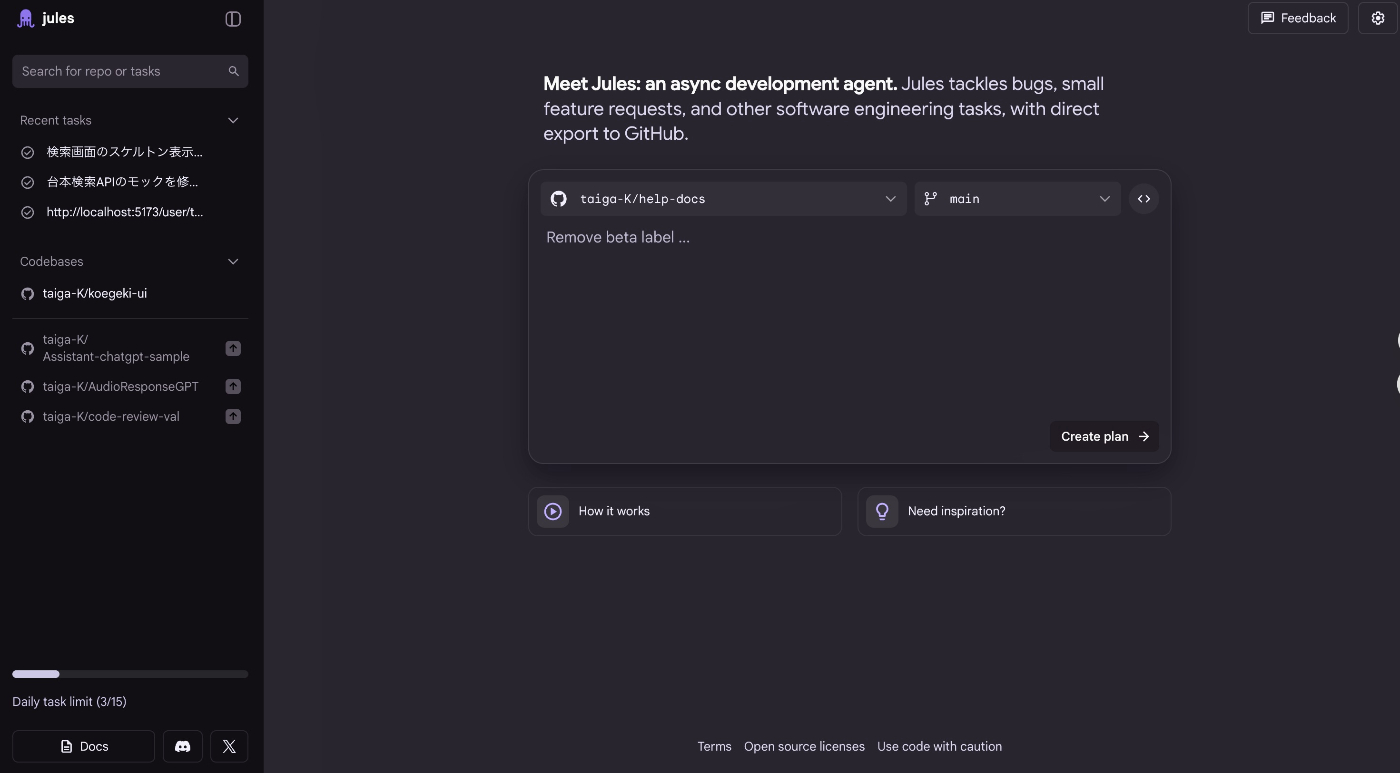Image resolution: width=1400 pixels, height=773 pixels.
Task: Click upgrade arrow icon for code-review-val
Action: 233,416
